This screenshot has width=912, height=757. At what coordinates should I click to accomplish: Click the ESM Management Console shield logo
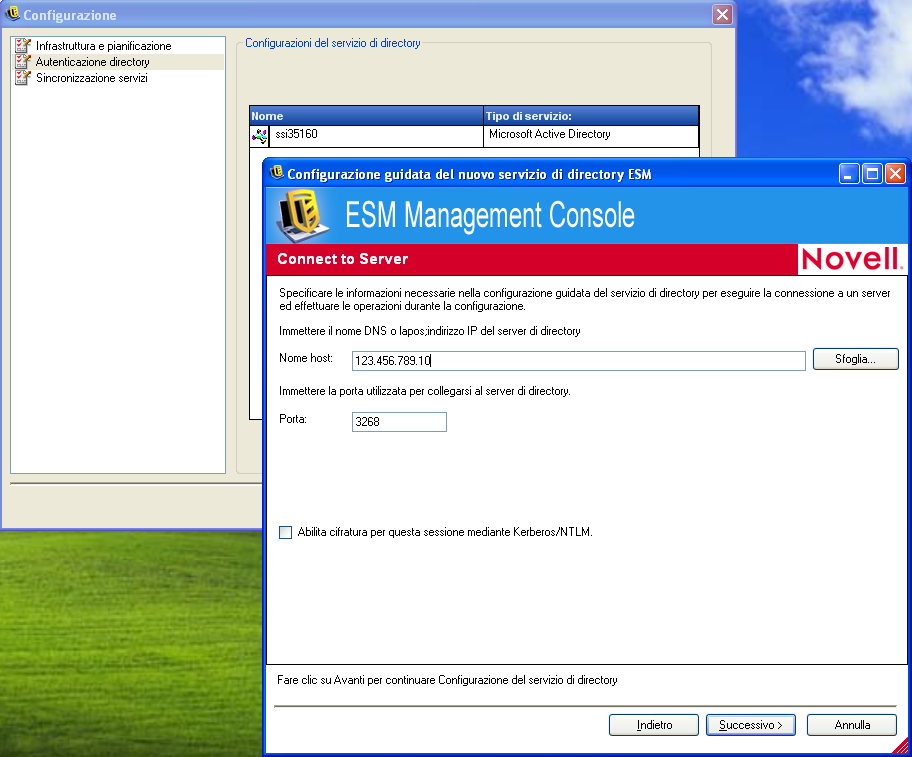(x=301, y=215)
